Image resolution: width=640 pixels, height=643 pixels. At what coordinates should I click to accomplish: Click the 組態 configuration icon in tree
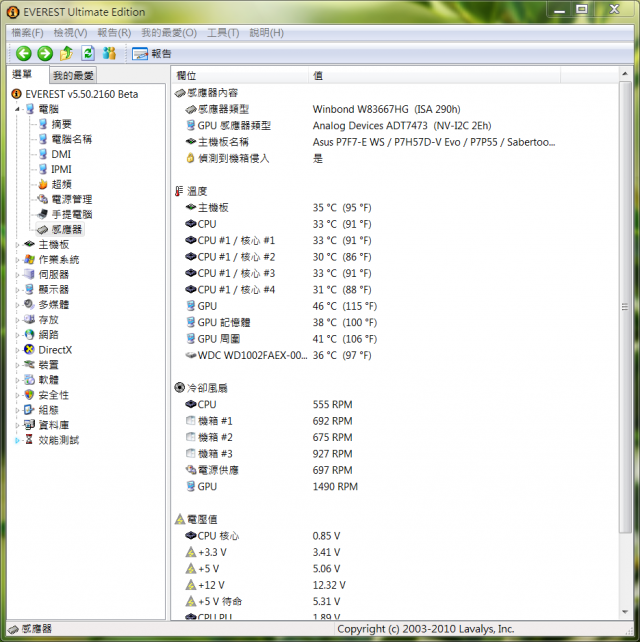(x=29, y=410)
